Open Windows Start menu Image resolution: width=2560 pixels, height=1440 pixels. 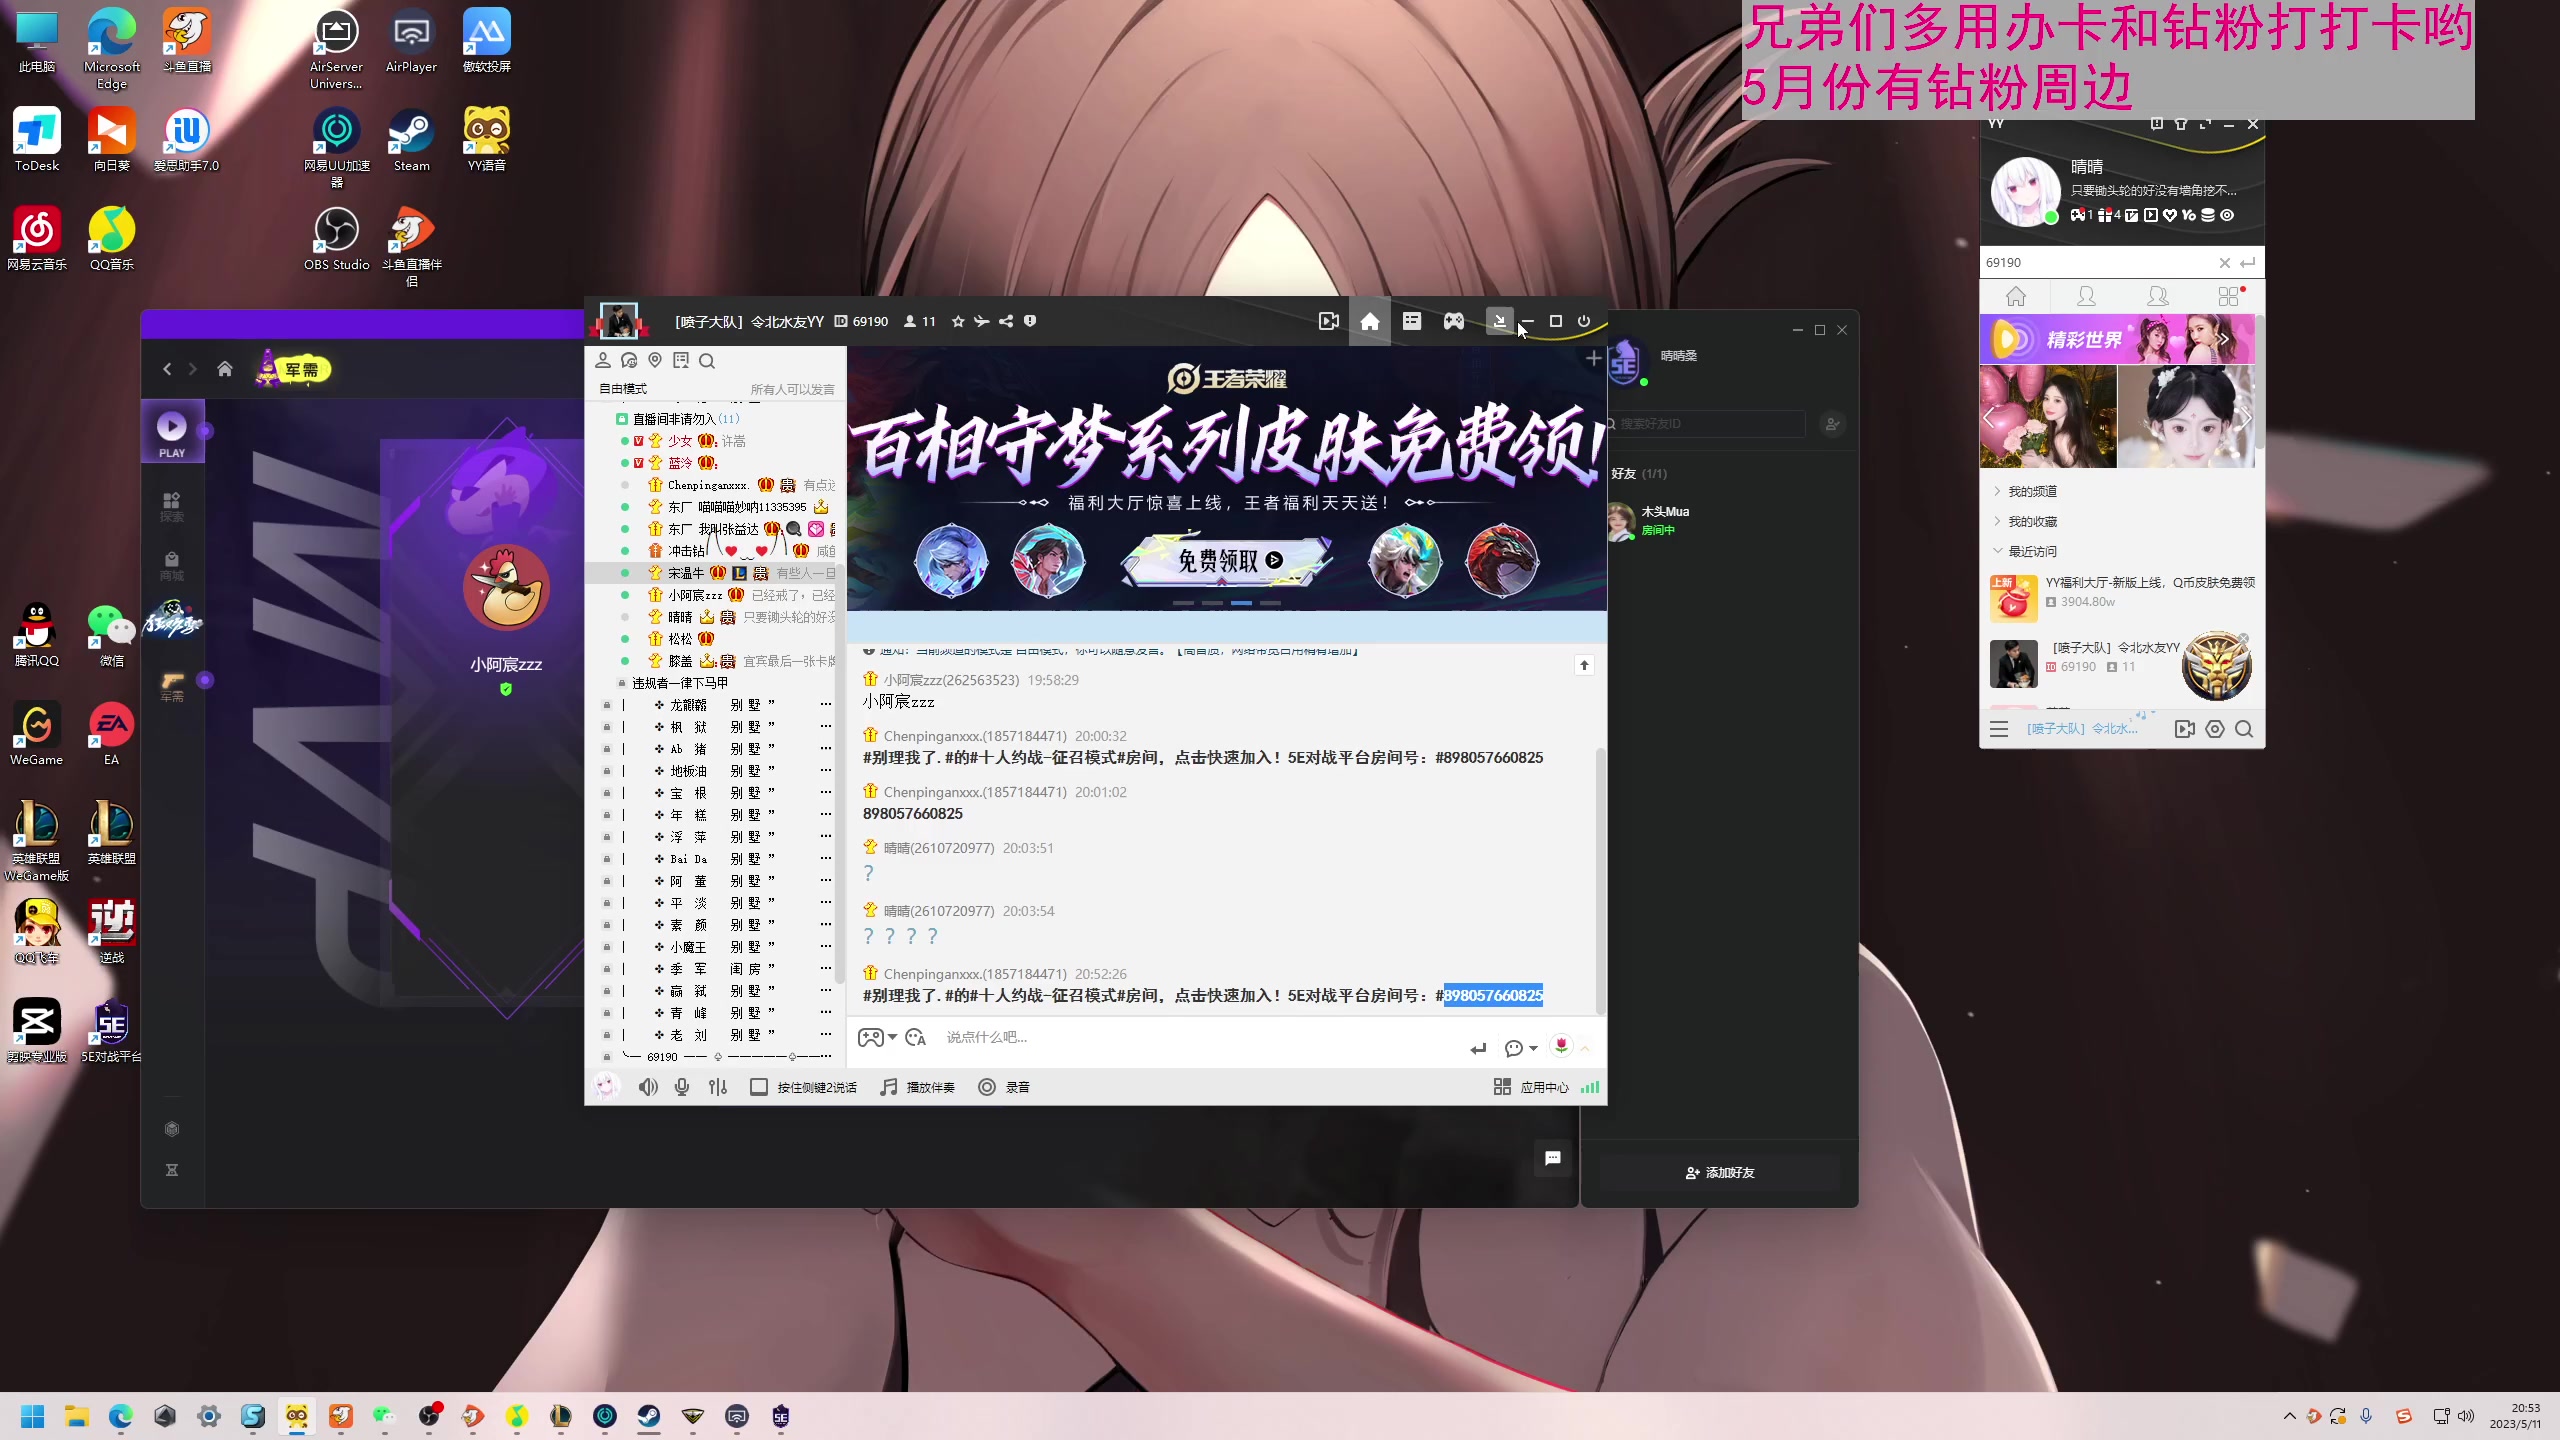[32, 1416]
